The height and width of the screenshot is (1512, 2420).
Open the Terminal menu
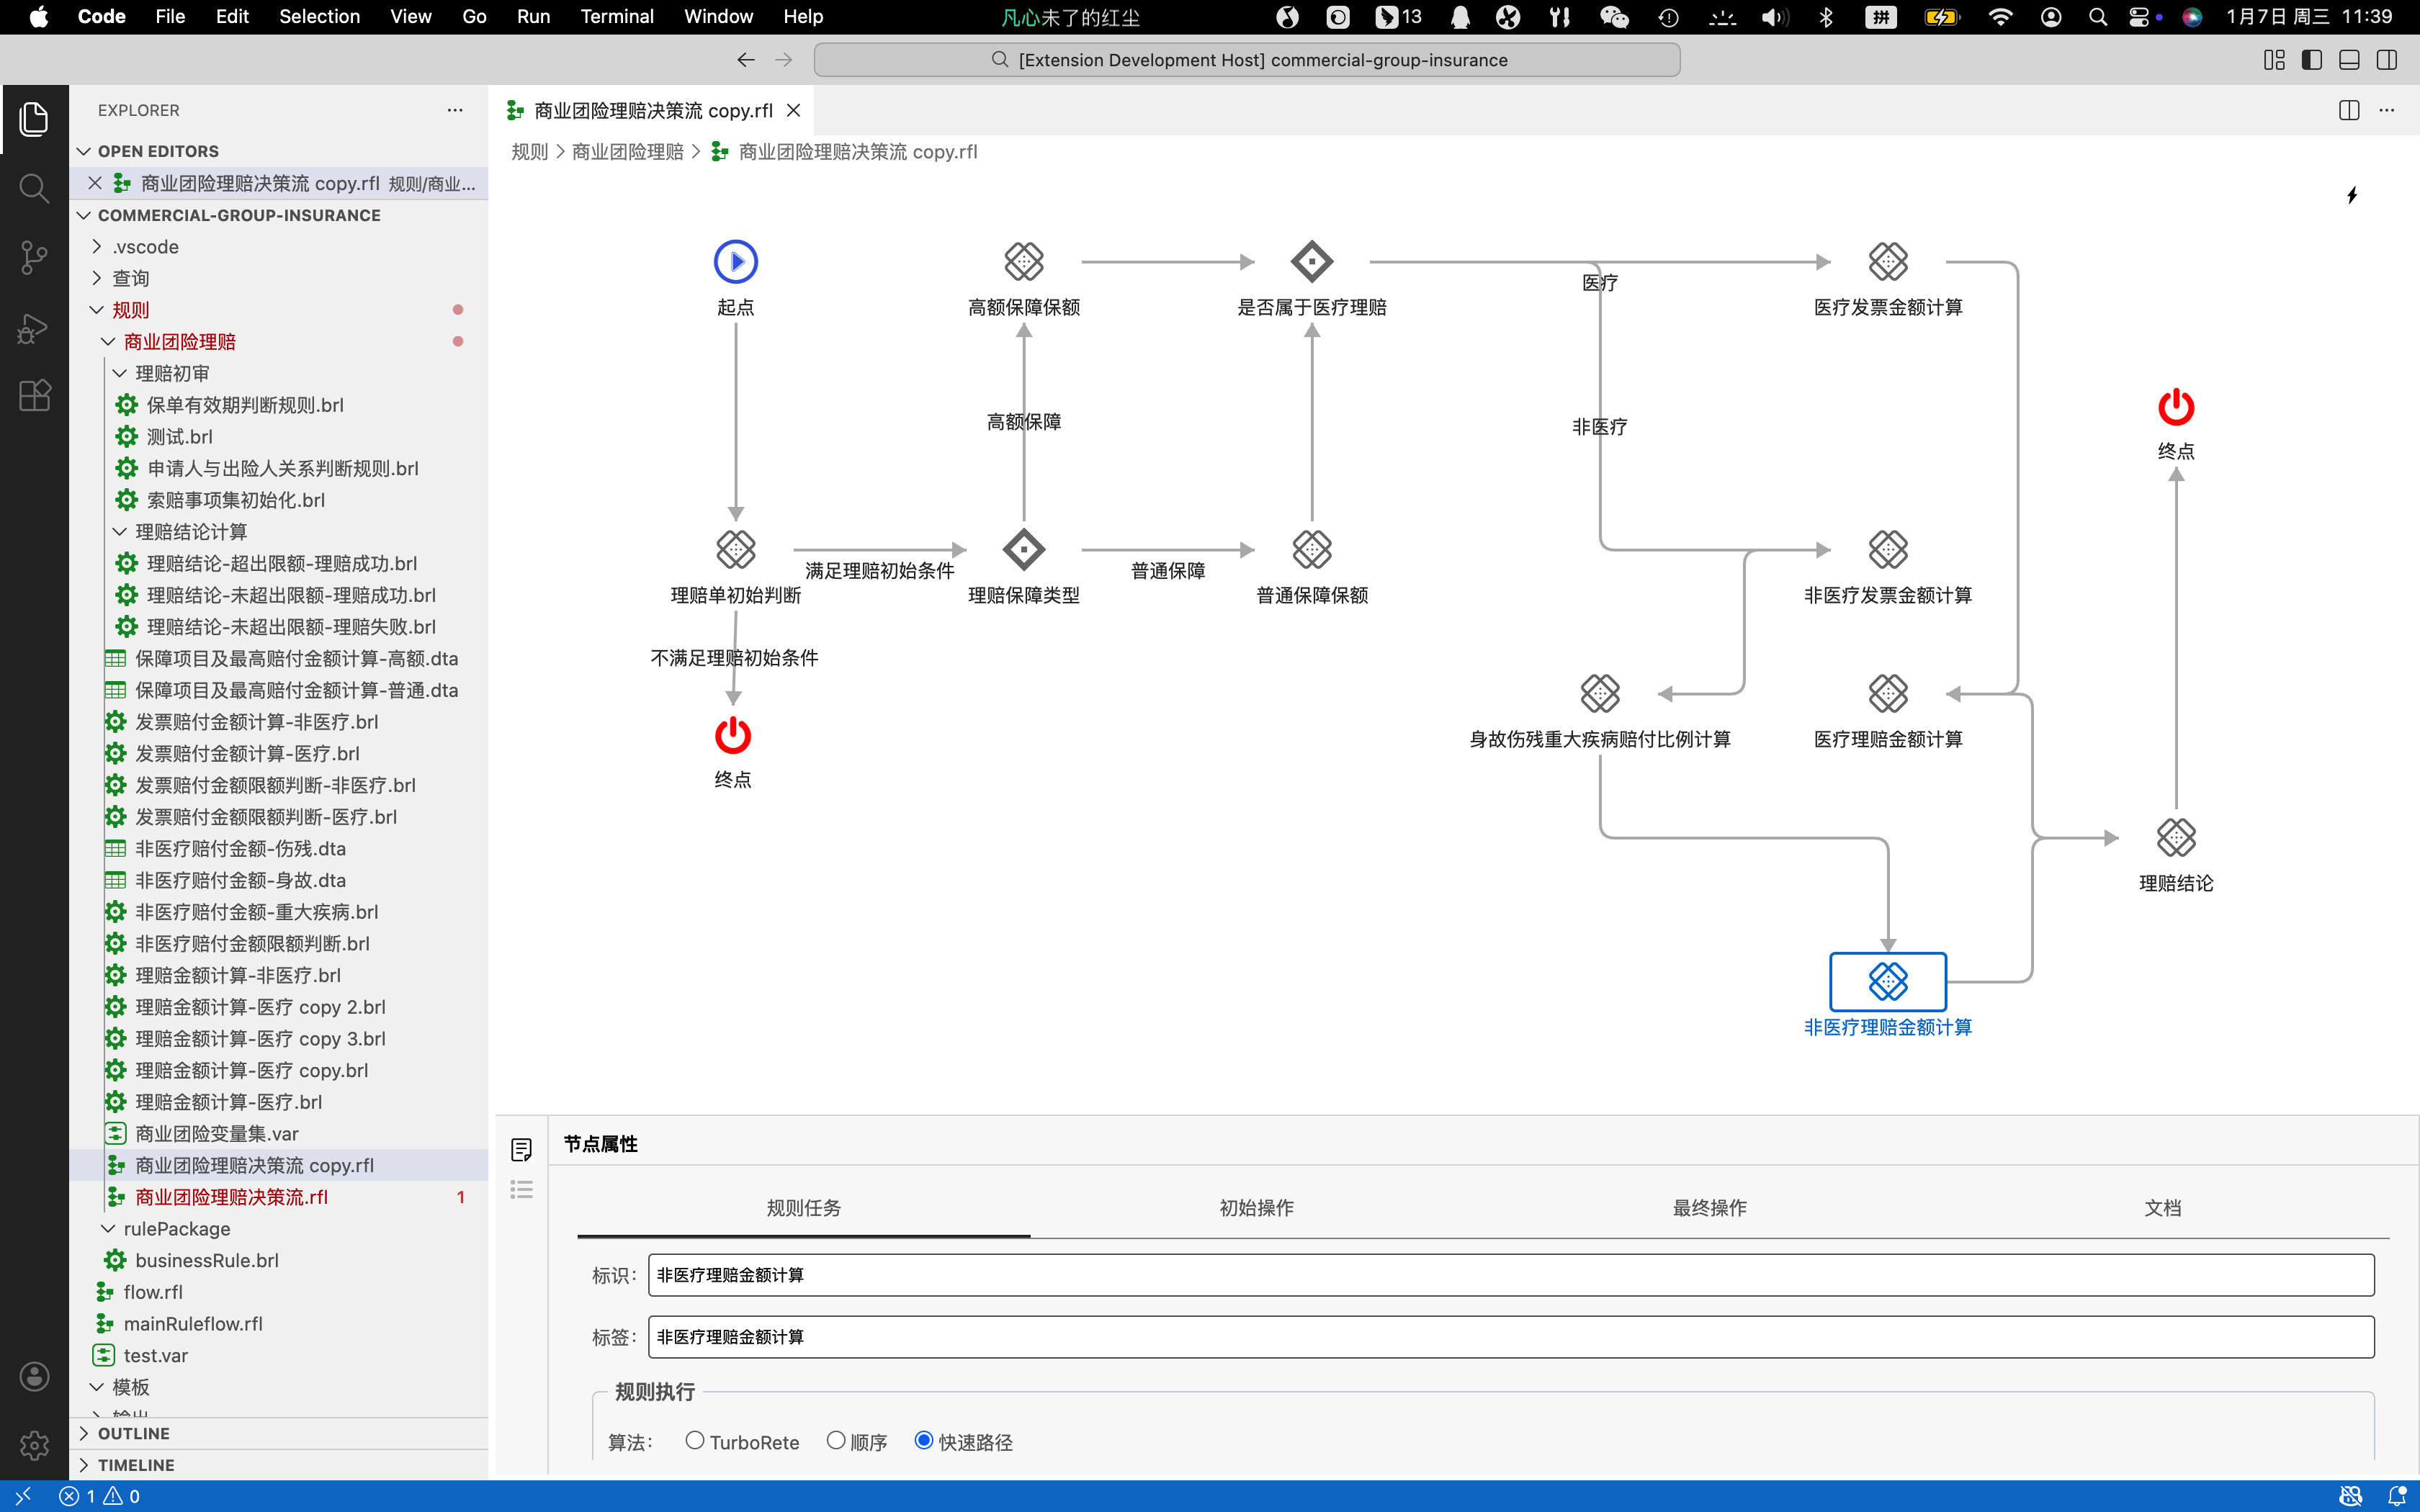click(x=616, y=17)
